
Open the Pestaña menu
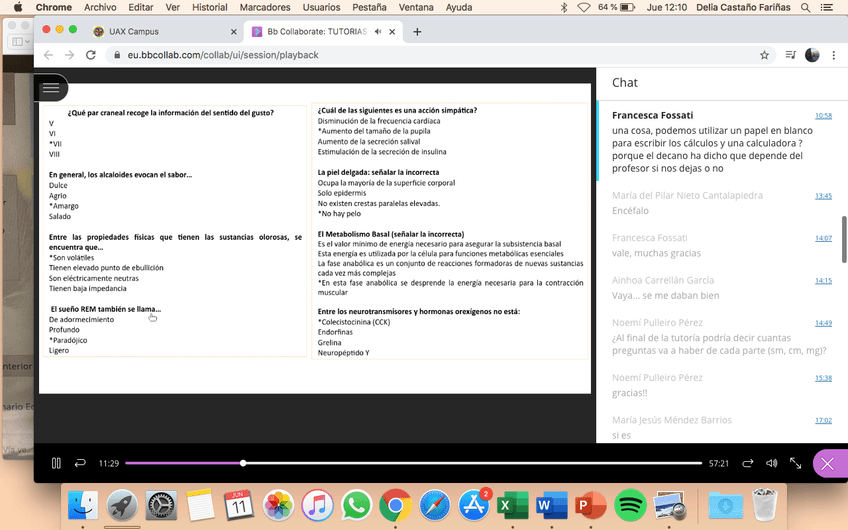[369, 8]
